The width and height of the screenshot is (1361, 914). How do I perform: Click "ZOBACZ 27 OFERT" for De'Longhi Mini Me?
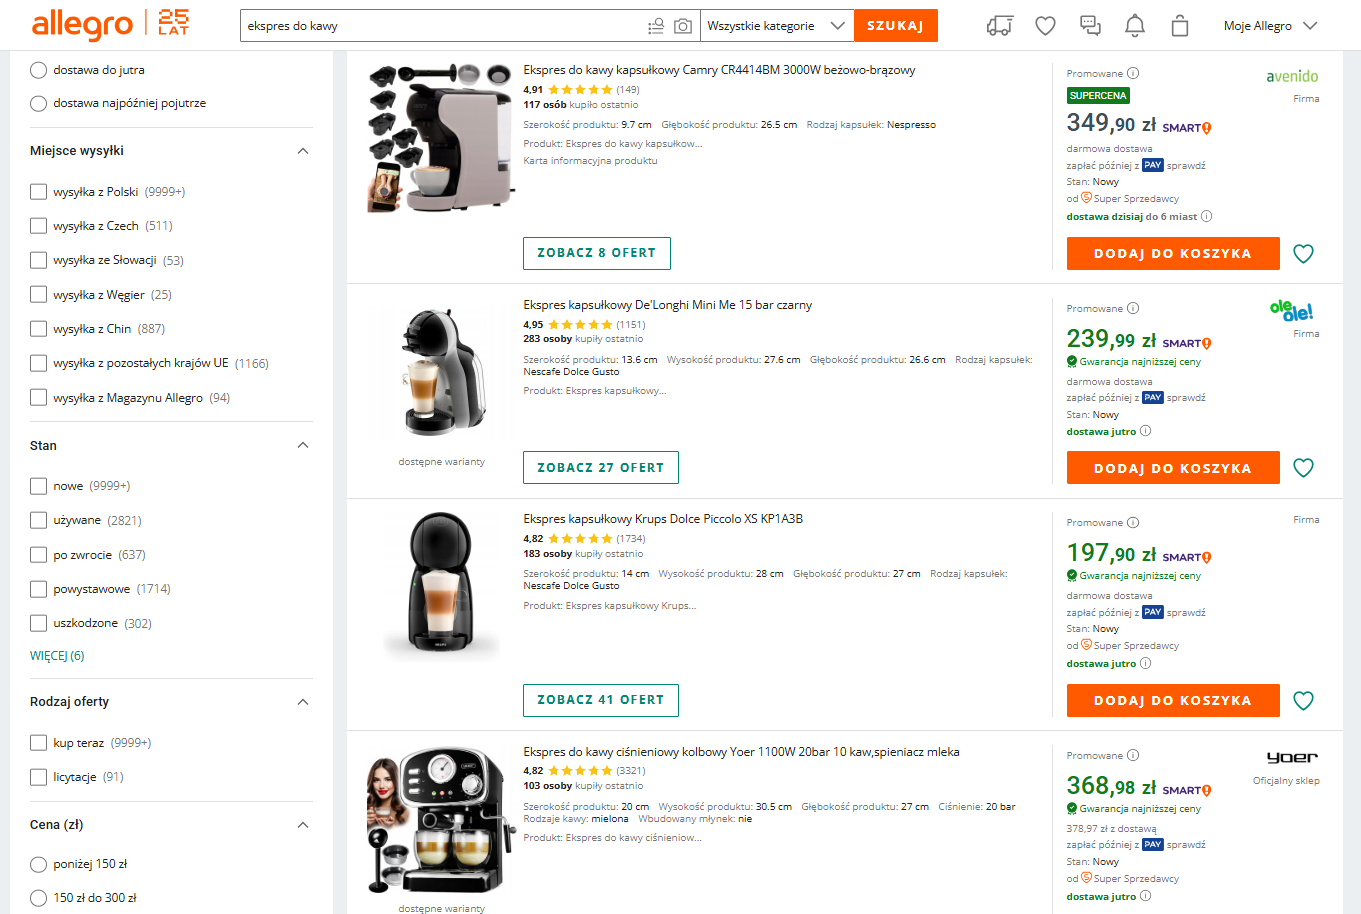click(x=600, y=468)
